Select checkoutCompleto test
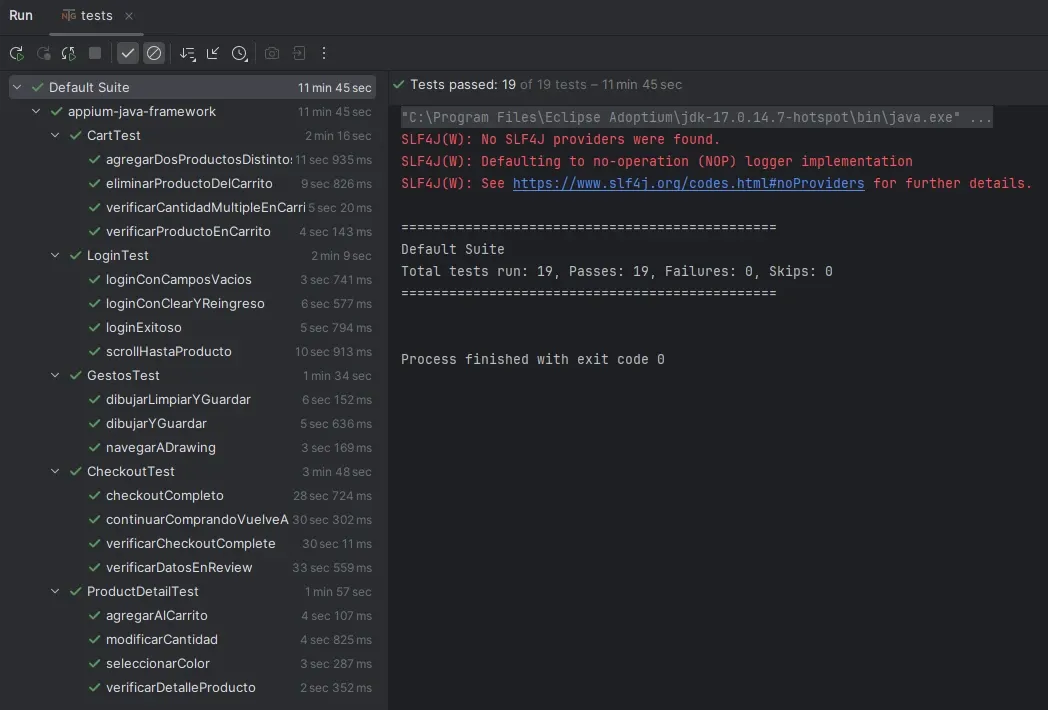 192,495
